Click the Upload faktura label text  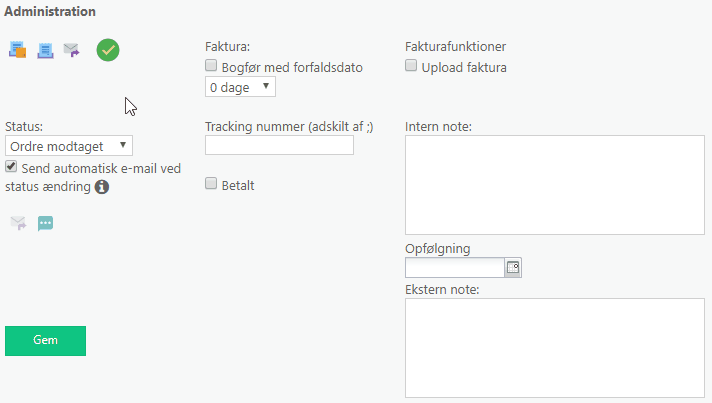point(464,68)
